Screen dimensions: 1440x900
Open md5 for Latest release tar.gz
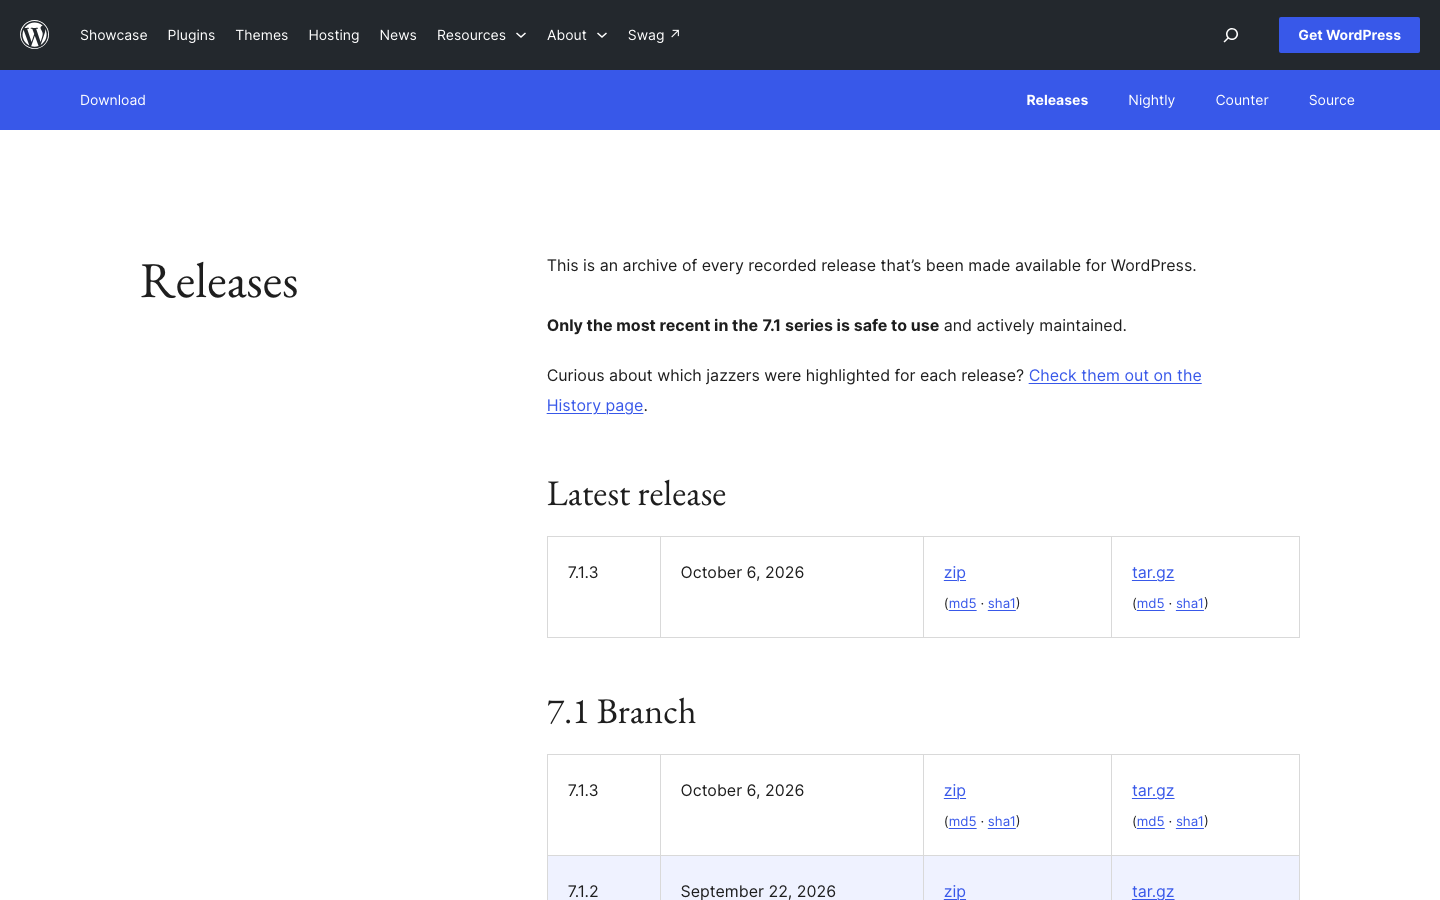coord(1150,603)
